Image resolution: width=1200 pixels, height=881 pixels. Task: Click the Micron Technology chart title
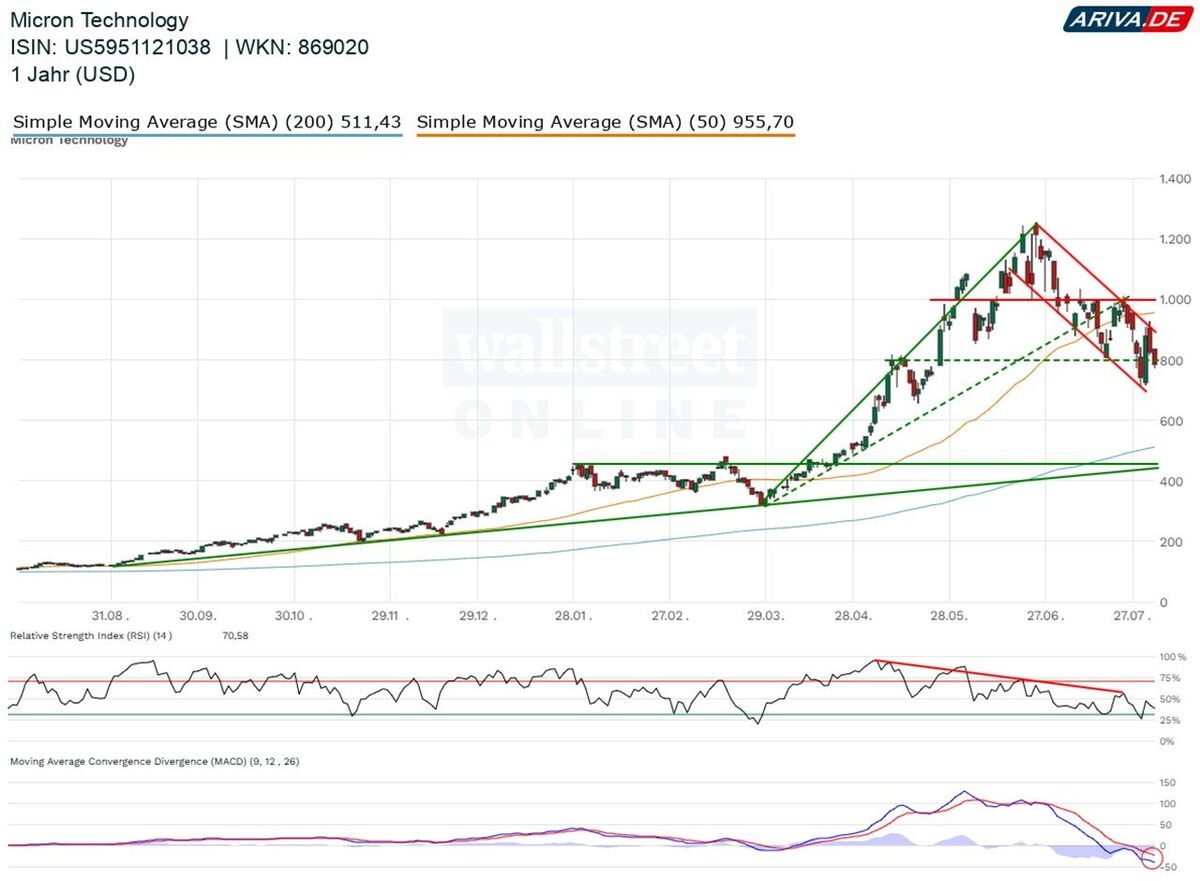99,20
